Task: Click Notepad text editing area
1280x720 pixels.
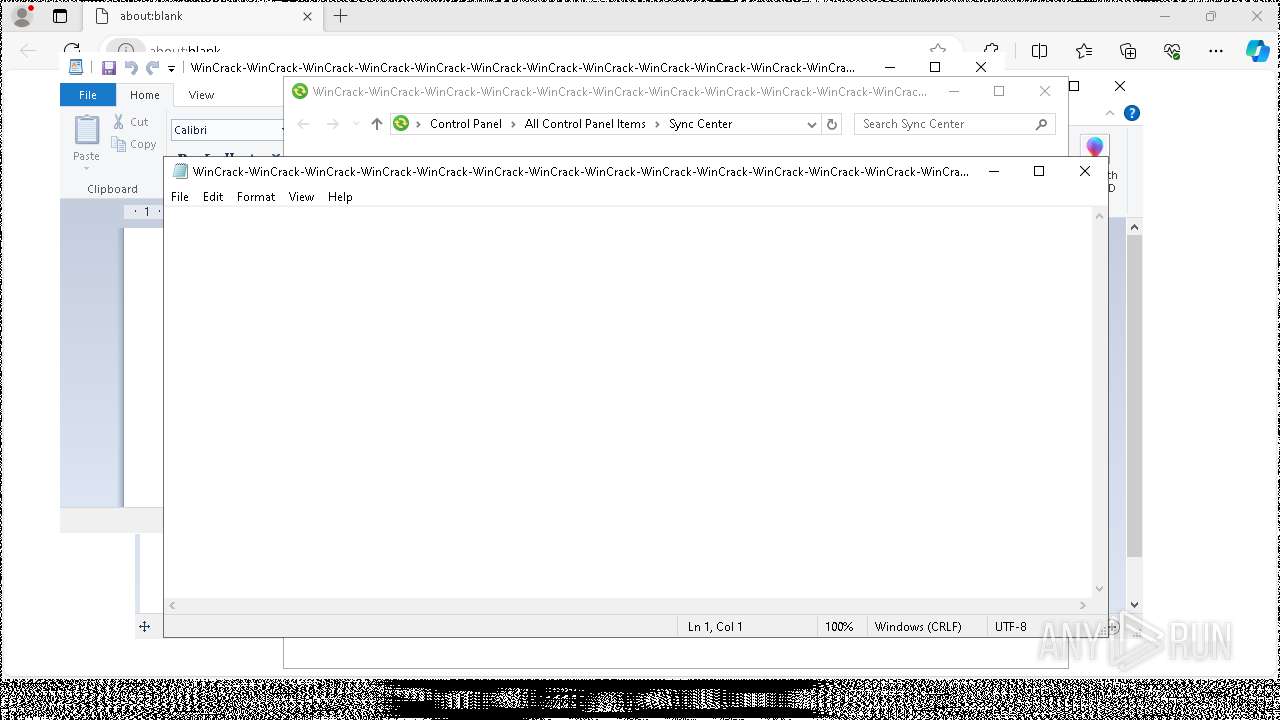Action: 628,402
